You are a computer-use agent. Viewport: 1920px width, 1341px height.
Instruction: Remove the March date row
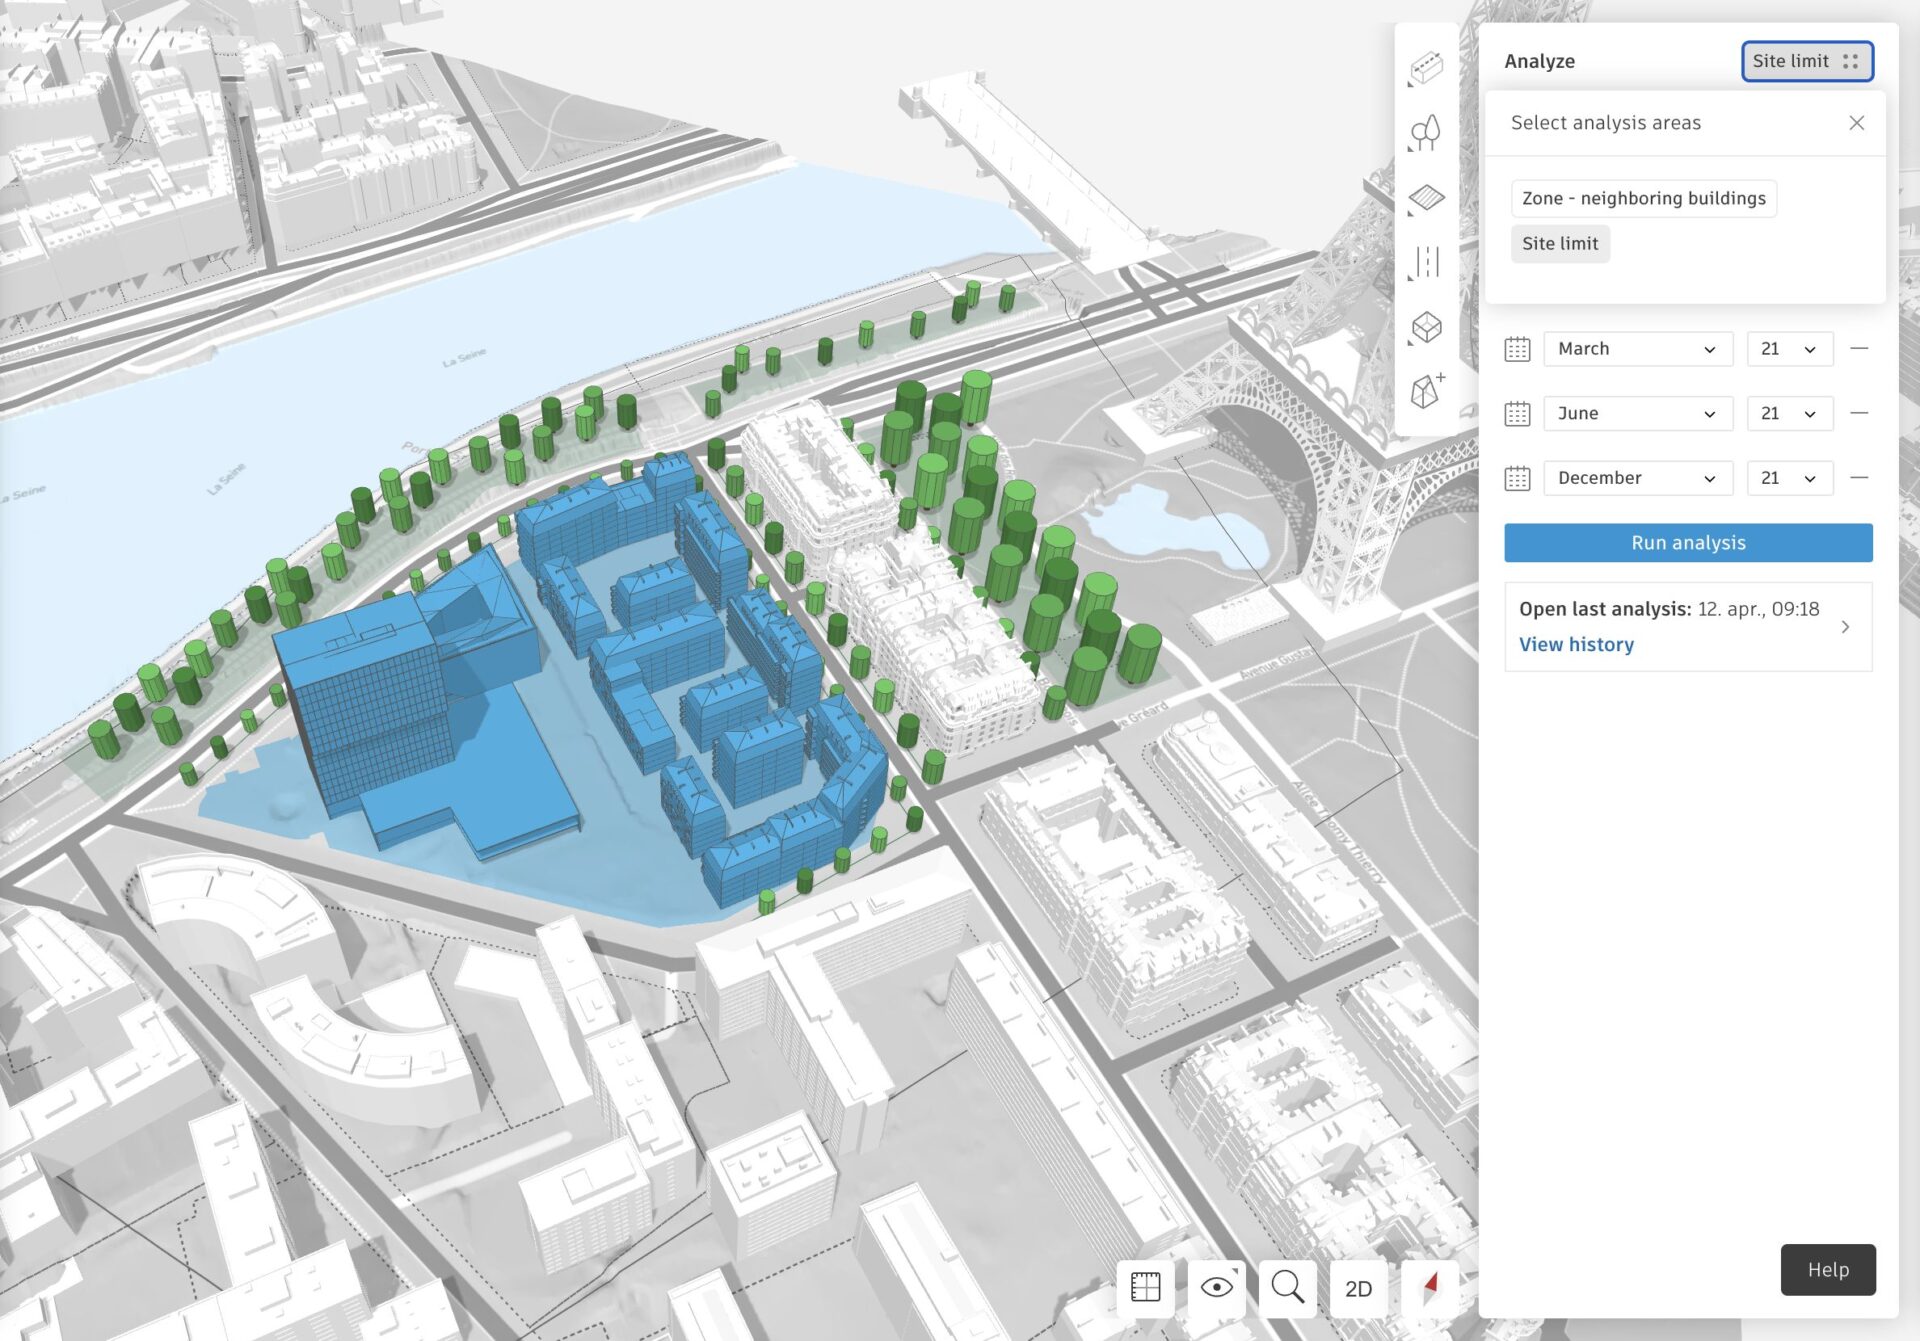[x=1858, y=348]
